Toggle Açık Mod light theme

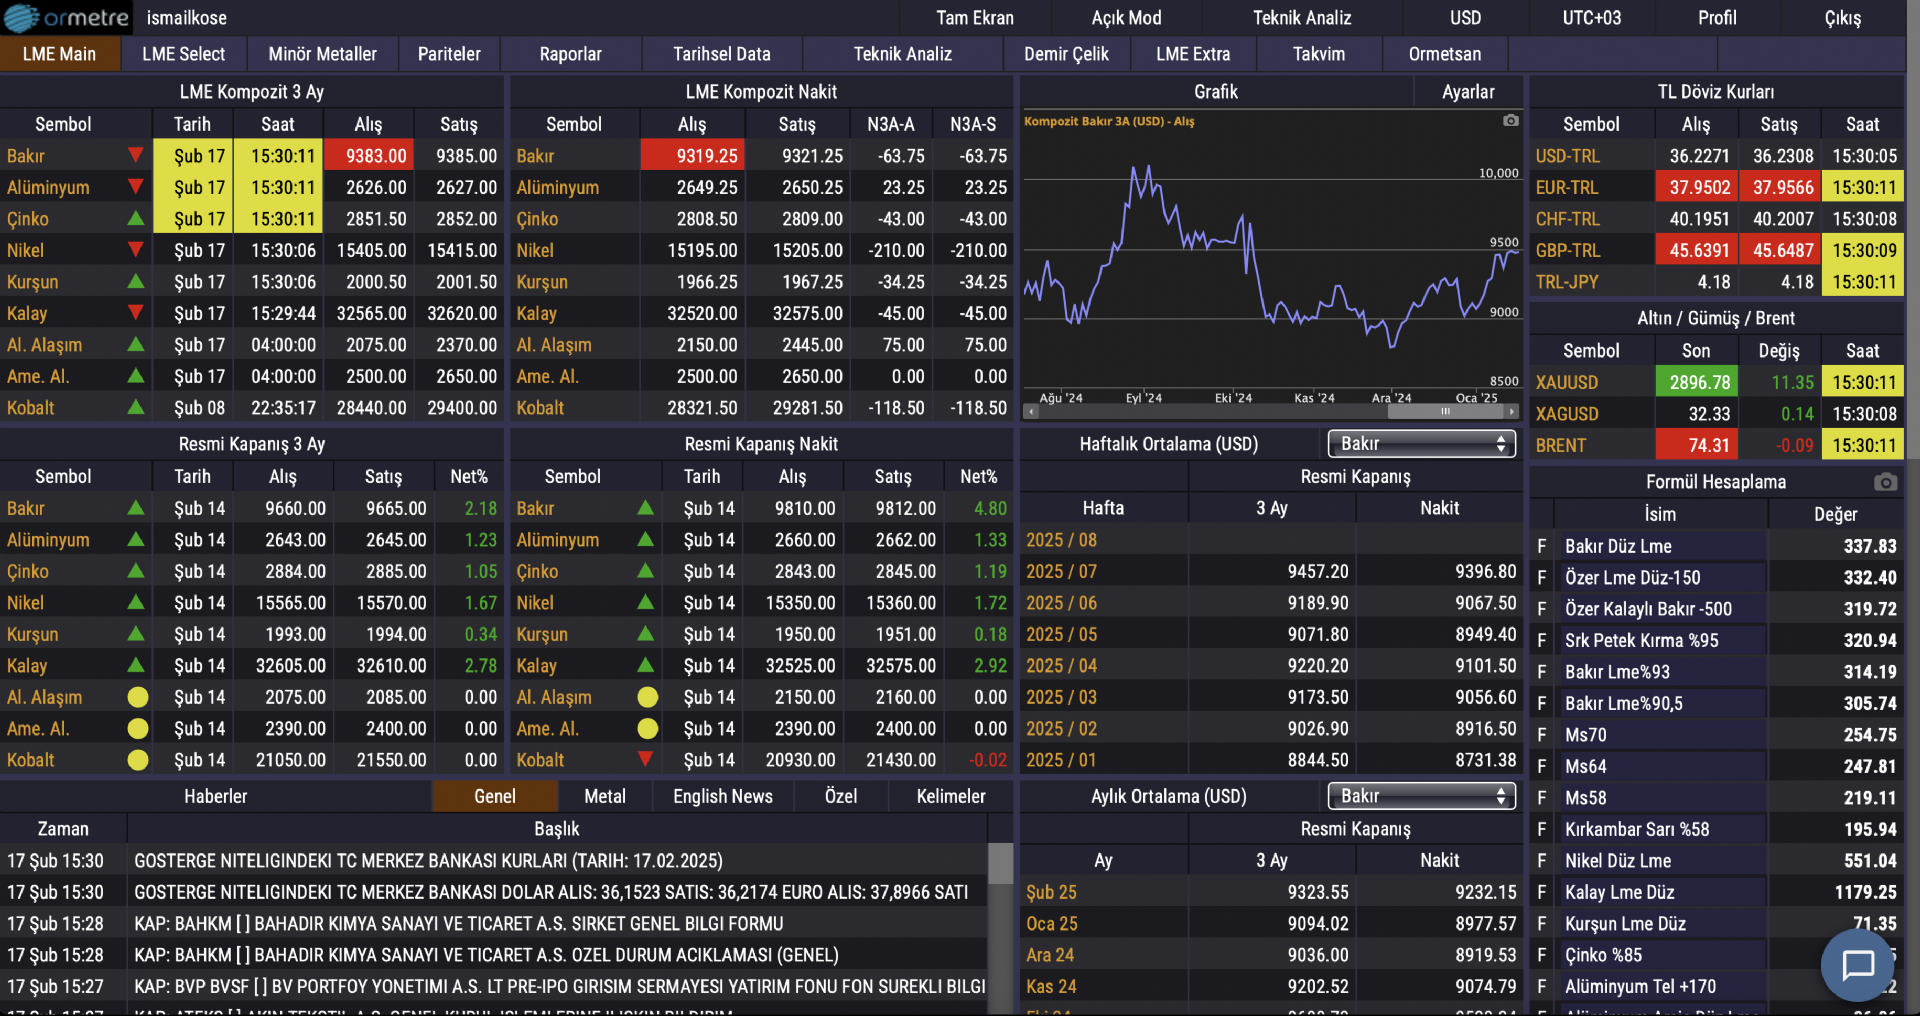[x=1126, y=18]
